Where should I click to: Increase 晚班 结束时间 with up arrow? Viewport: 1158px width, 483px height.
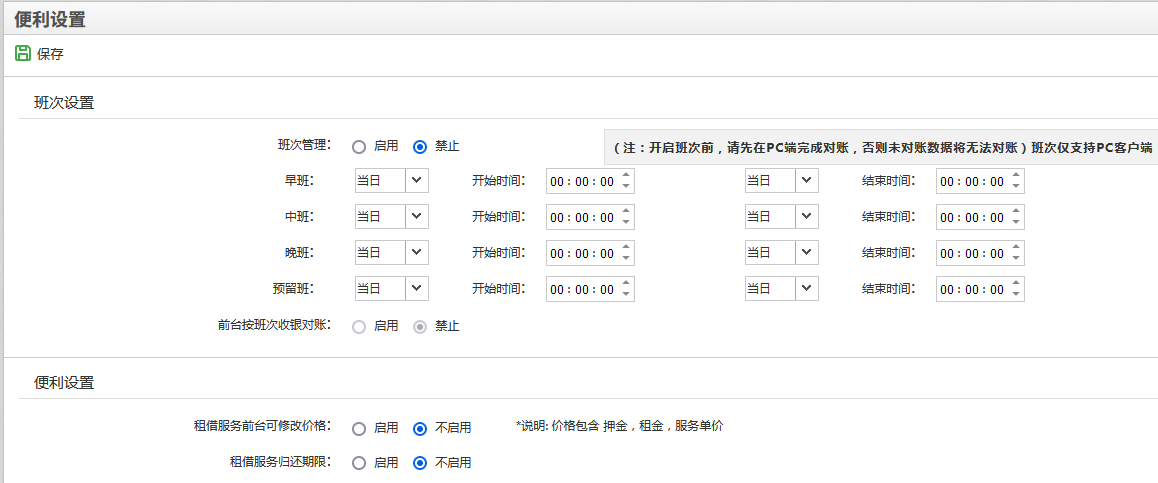pyautogui.click(x=1015, y=247)
